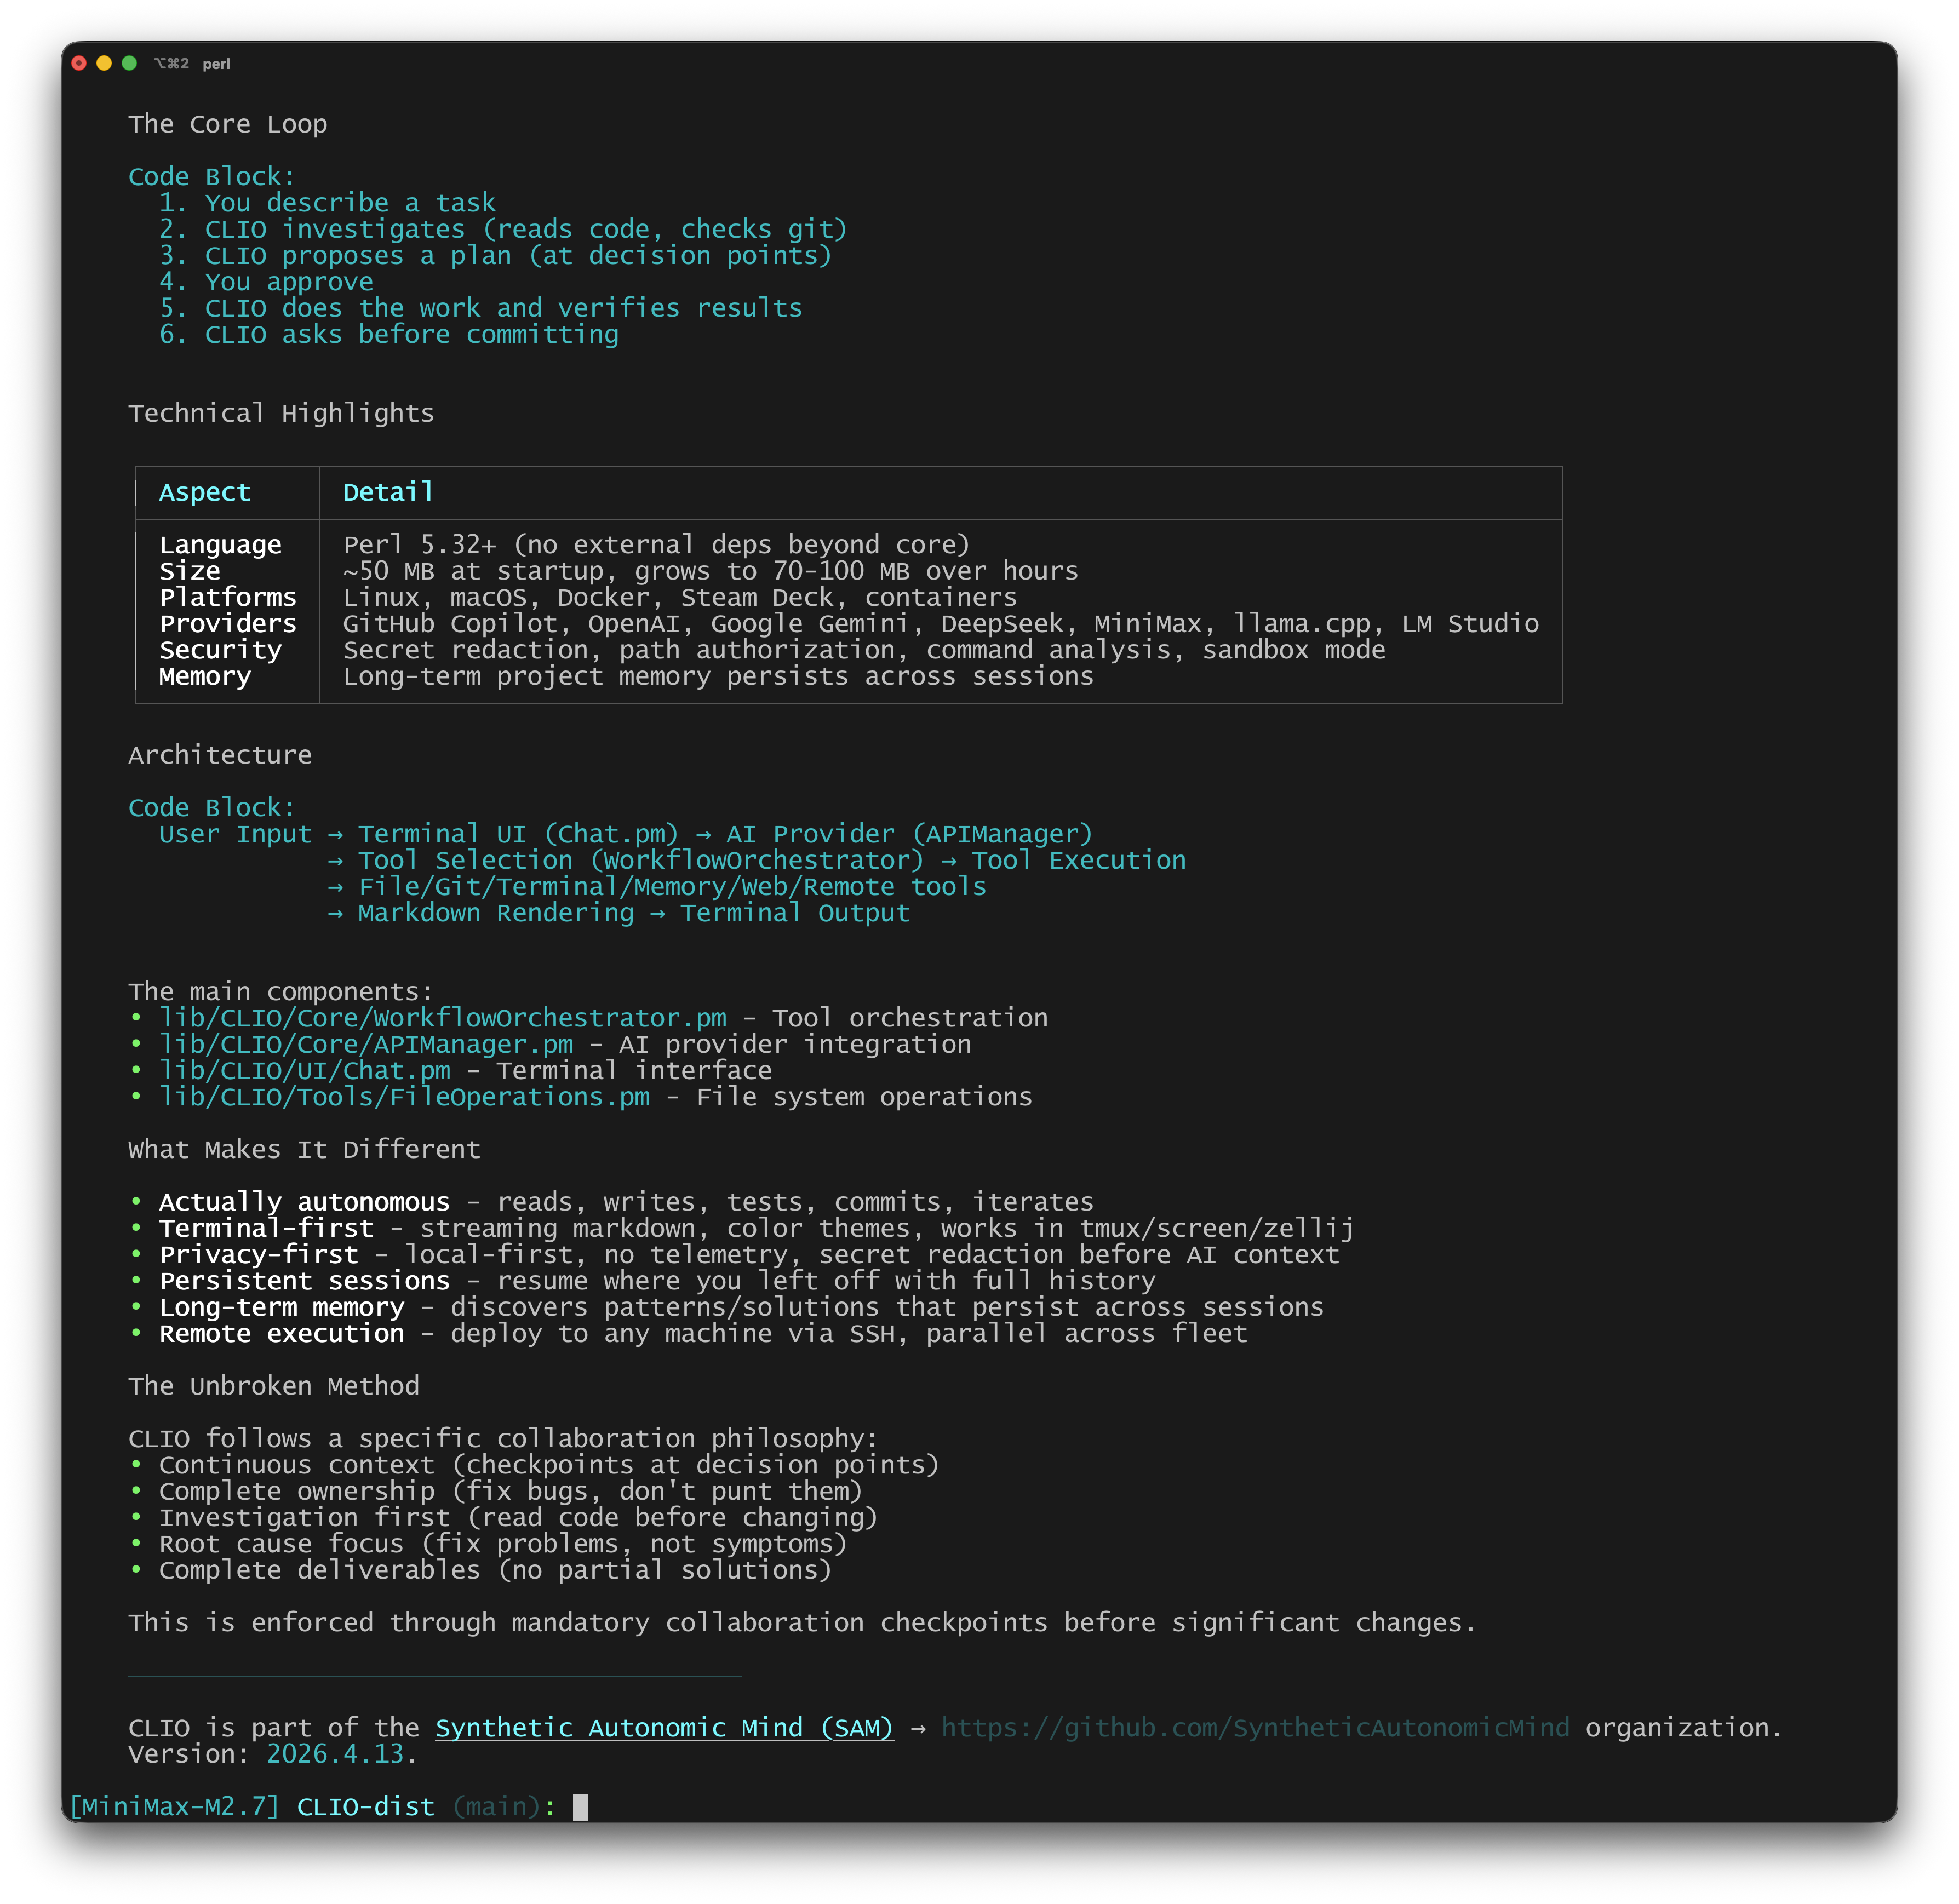This screenshot has width=1959, height=1904.
Task: Click the lib/CLIO/Core/APIManager.pm path
Action: click(366, 1044)
